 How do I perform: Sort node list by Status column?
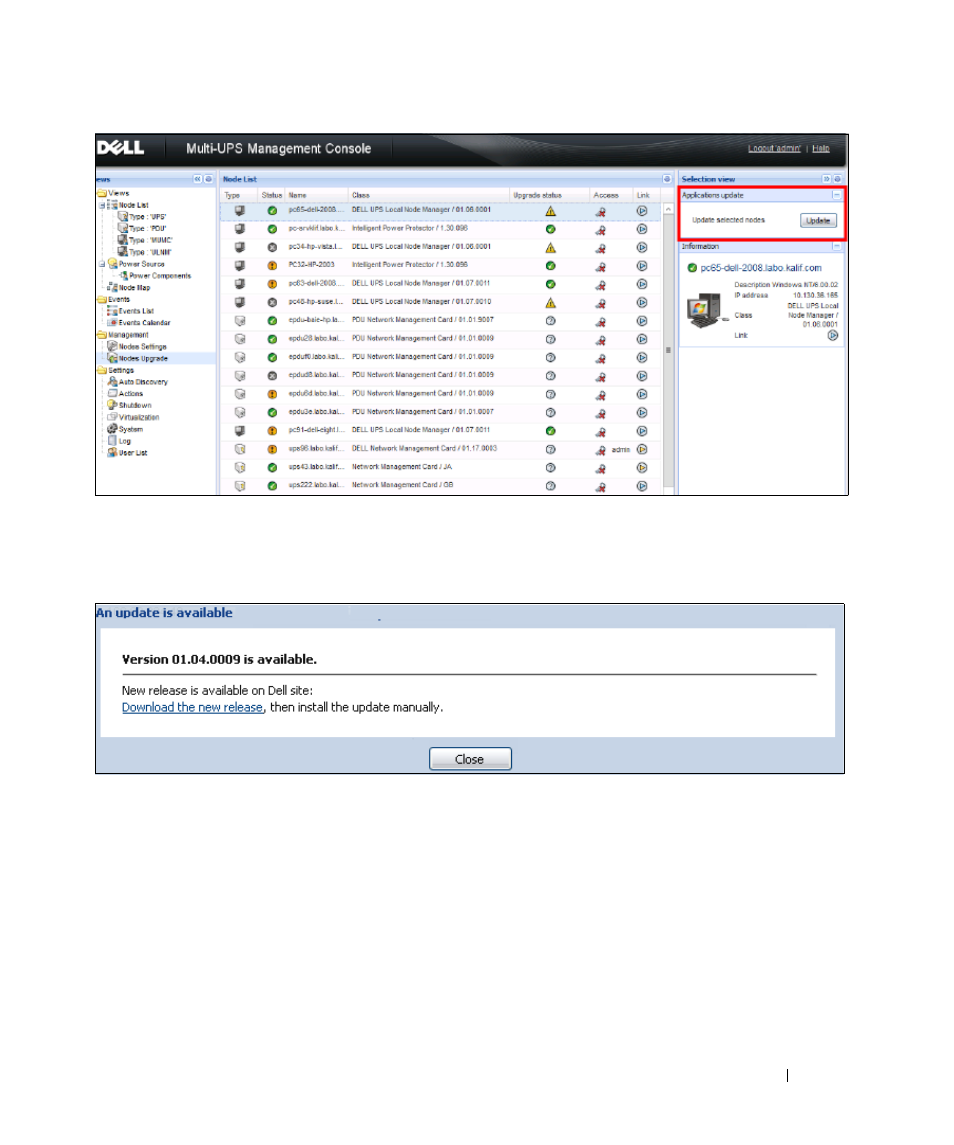pos(272,195)
